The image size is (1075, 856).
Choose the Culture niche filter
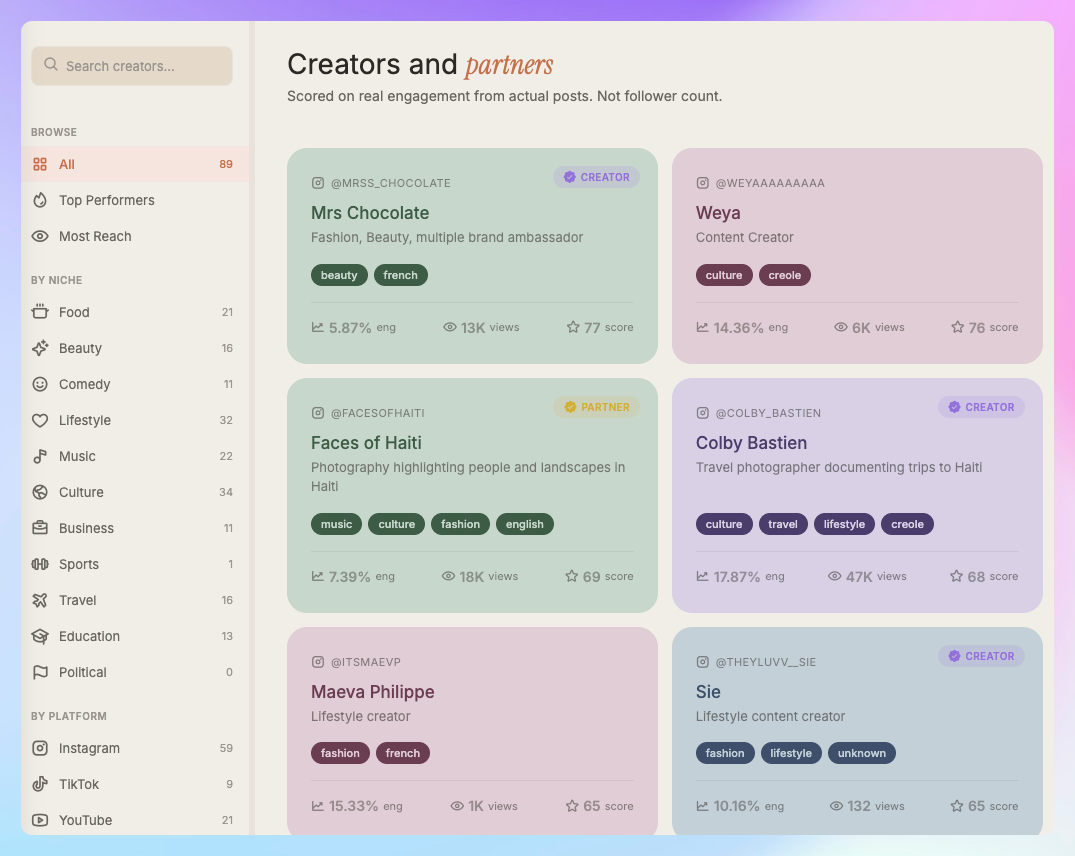click(x=135, y=492)
